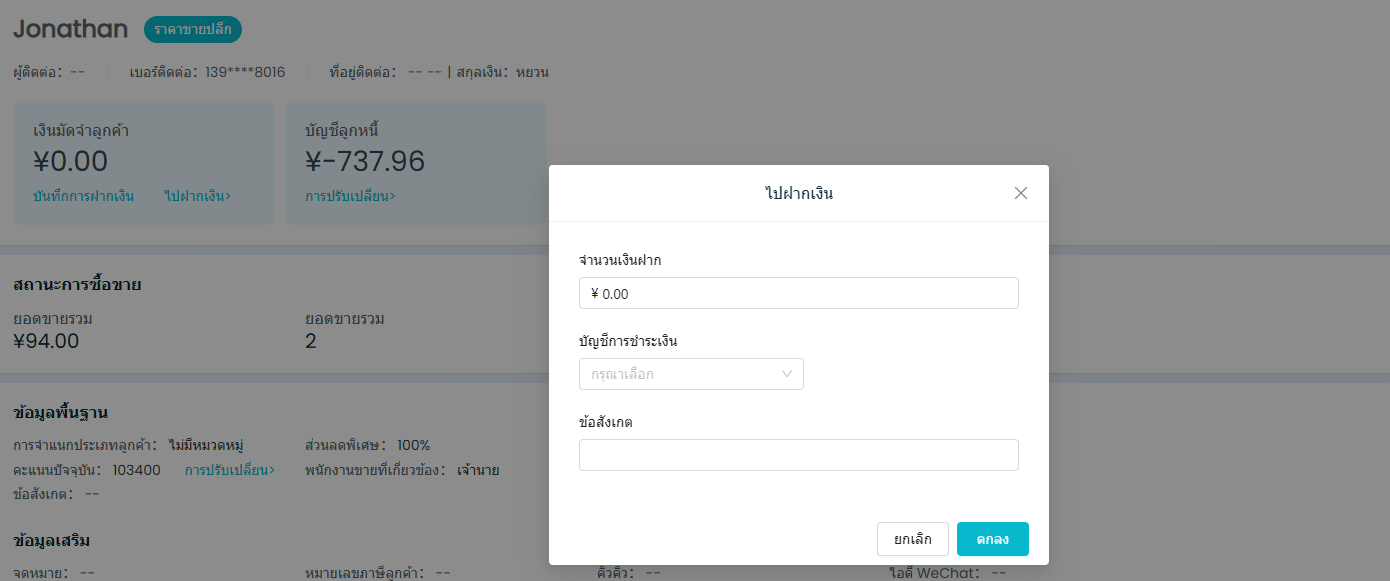Close the ไปฝากเงิน dialog with the X icon
Screen dimensions: 1390x581
click(x=1020, y=193)
